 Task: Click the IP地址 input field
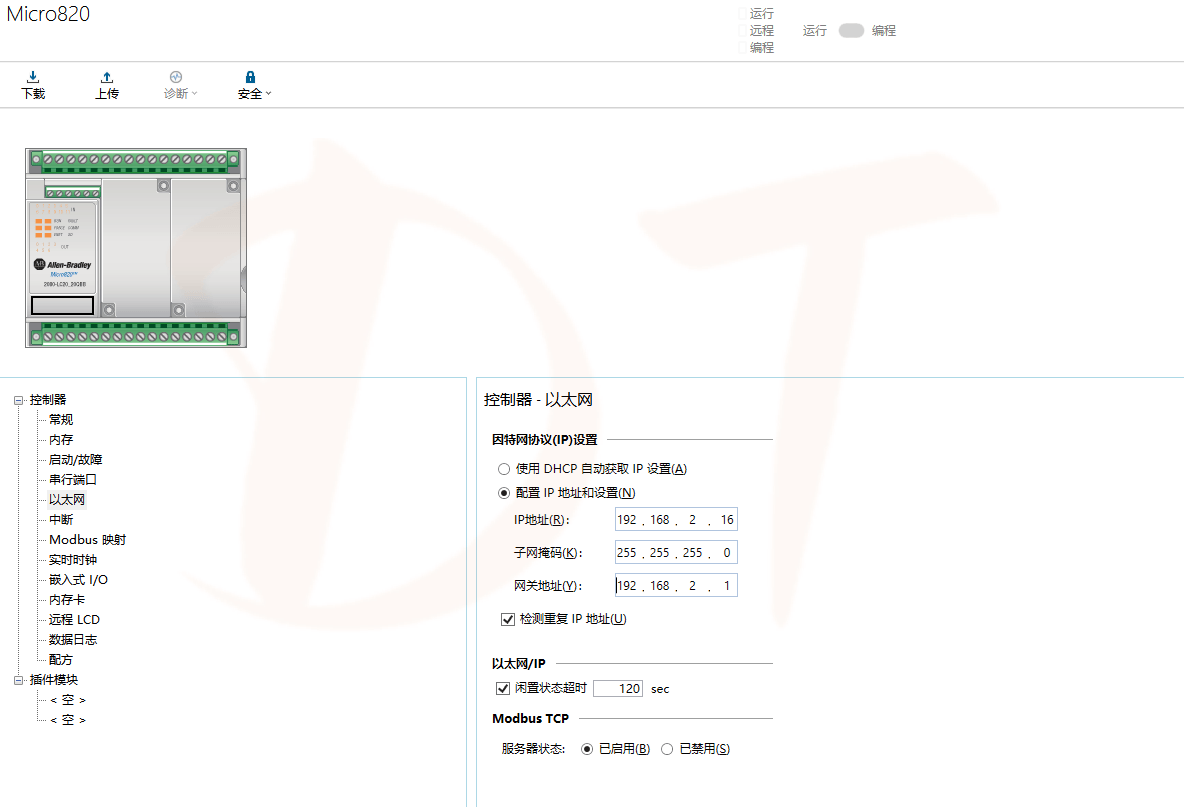(676, 519)
